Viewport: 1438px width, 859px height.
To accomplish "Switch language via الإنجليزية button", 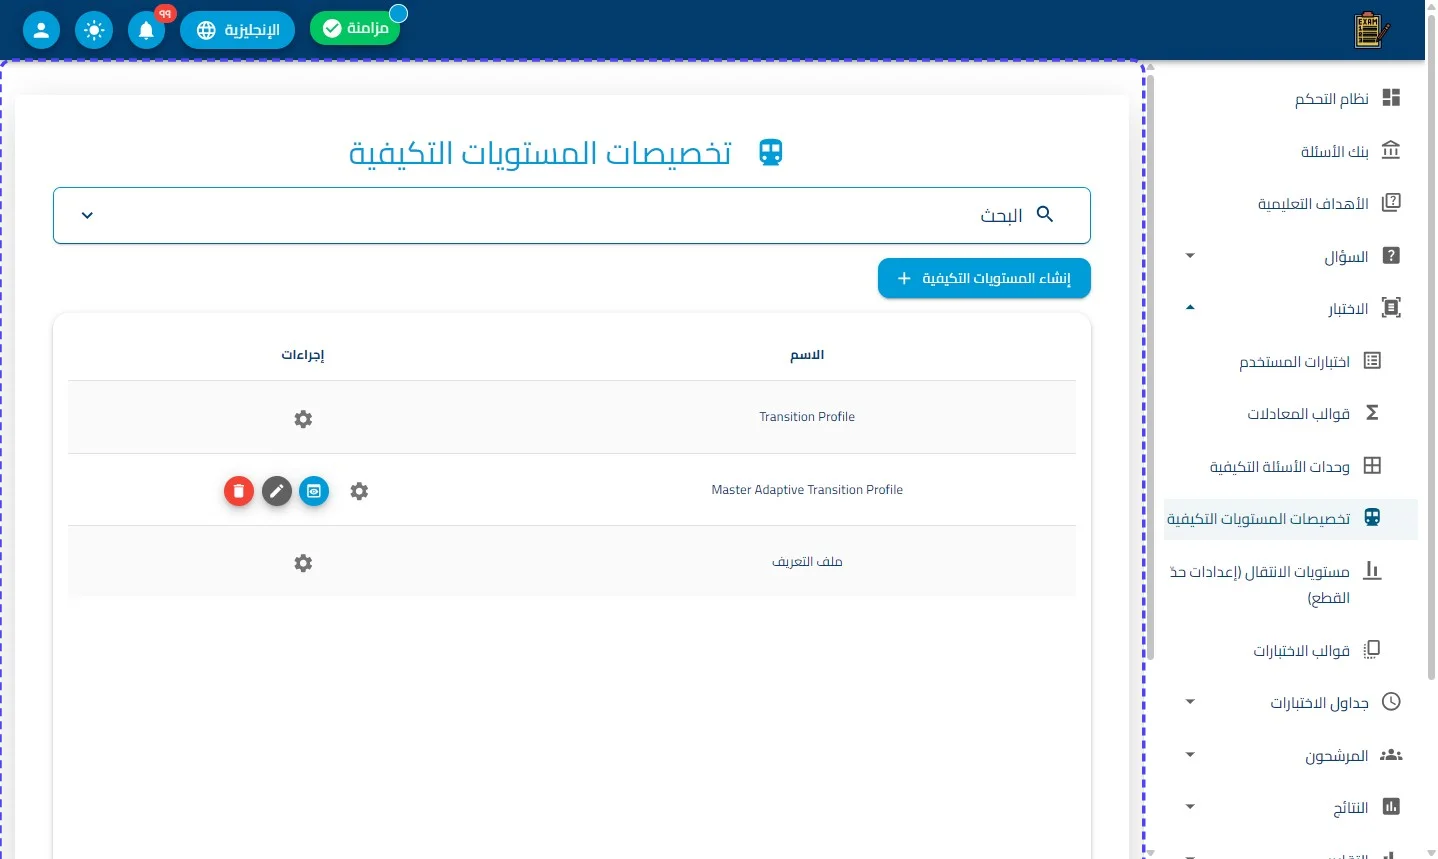I will 237,30.
